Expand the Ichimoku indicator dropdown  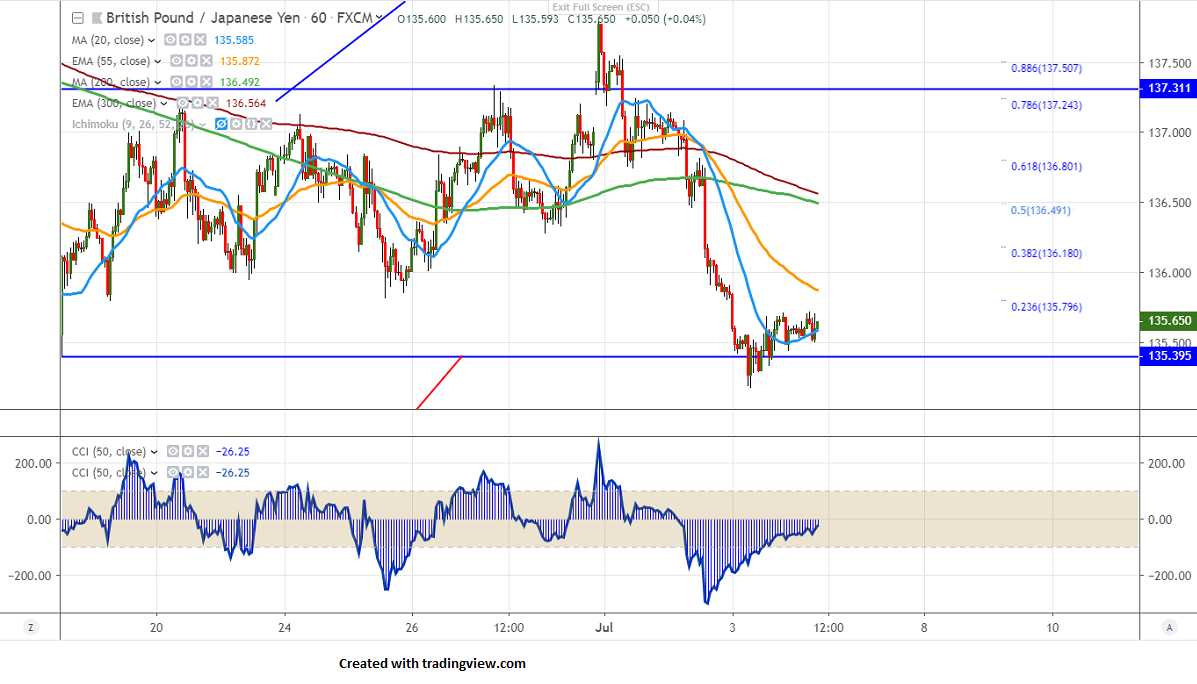tap(202, 124)
